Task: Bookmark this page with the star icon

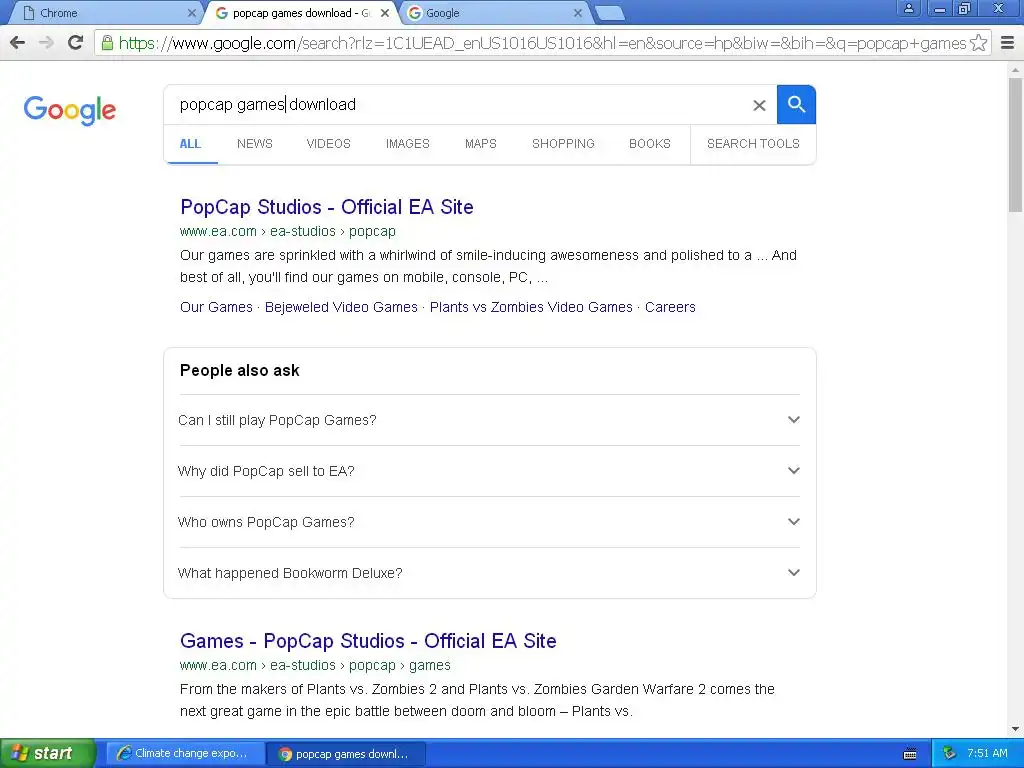Action: (x=978, y=43)
